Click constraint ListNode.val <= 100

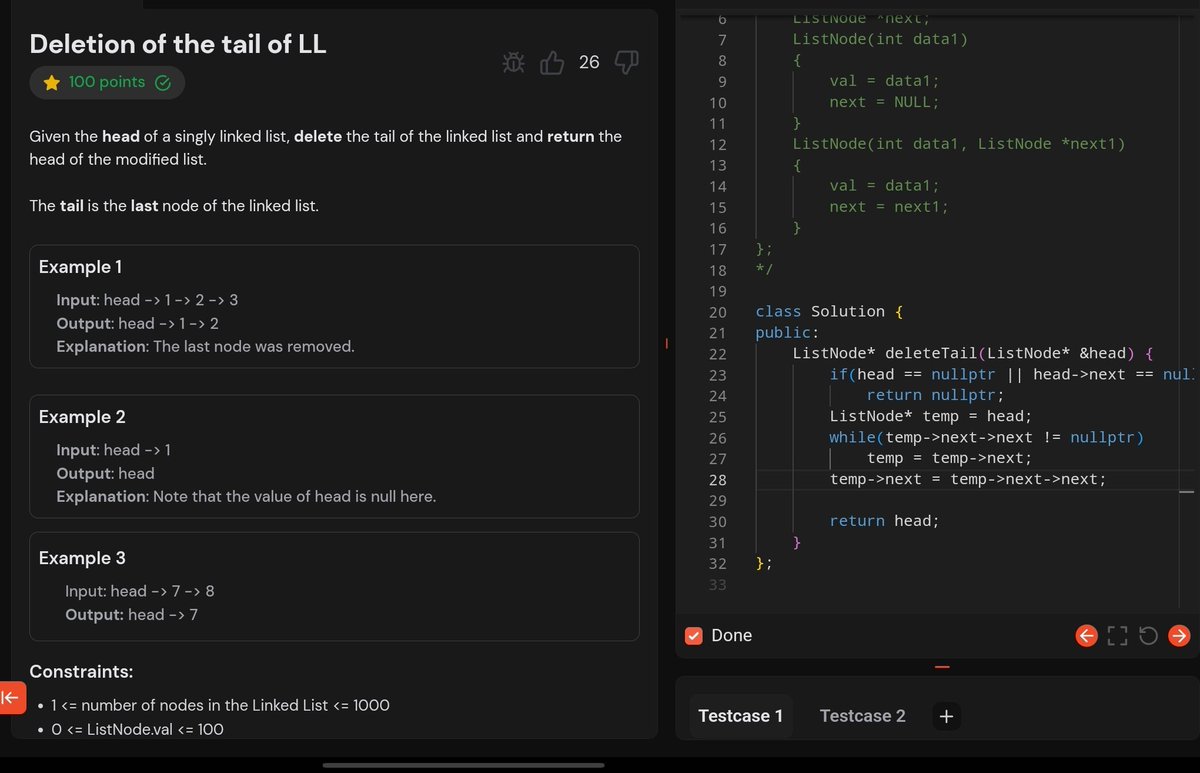[x=137, y=729]
